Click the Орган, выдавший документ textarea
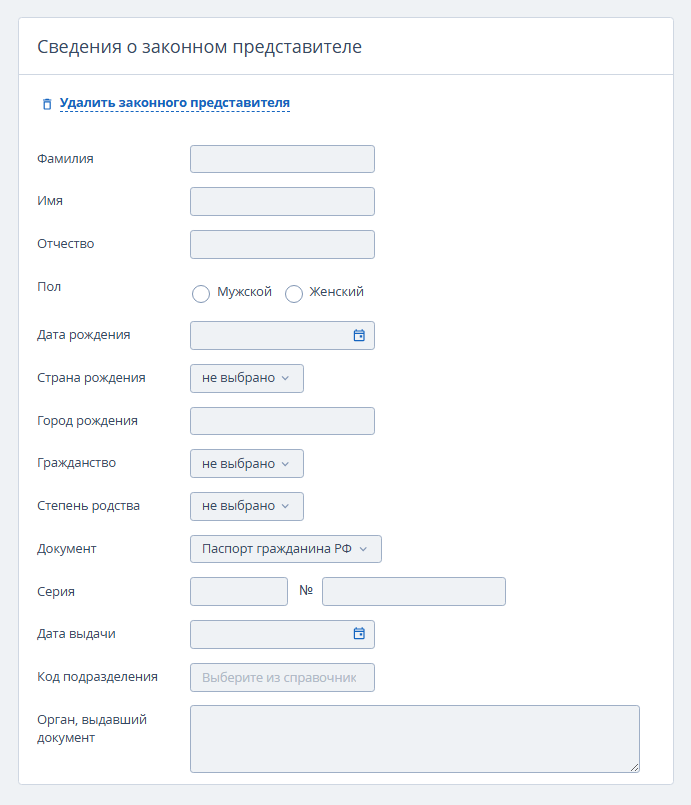 click(414, 738)
